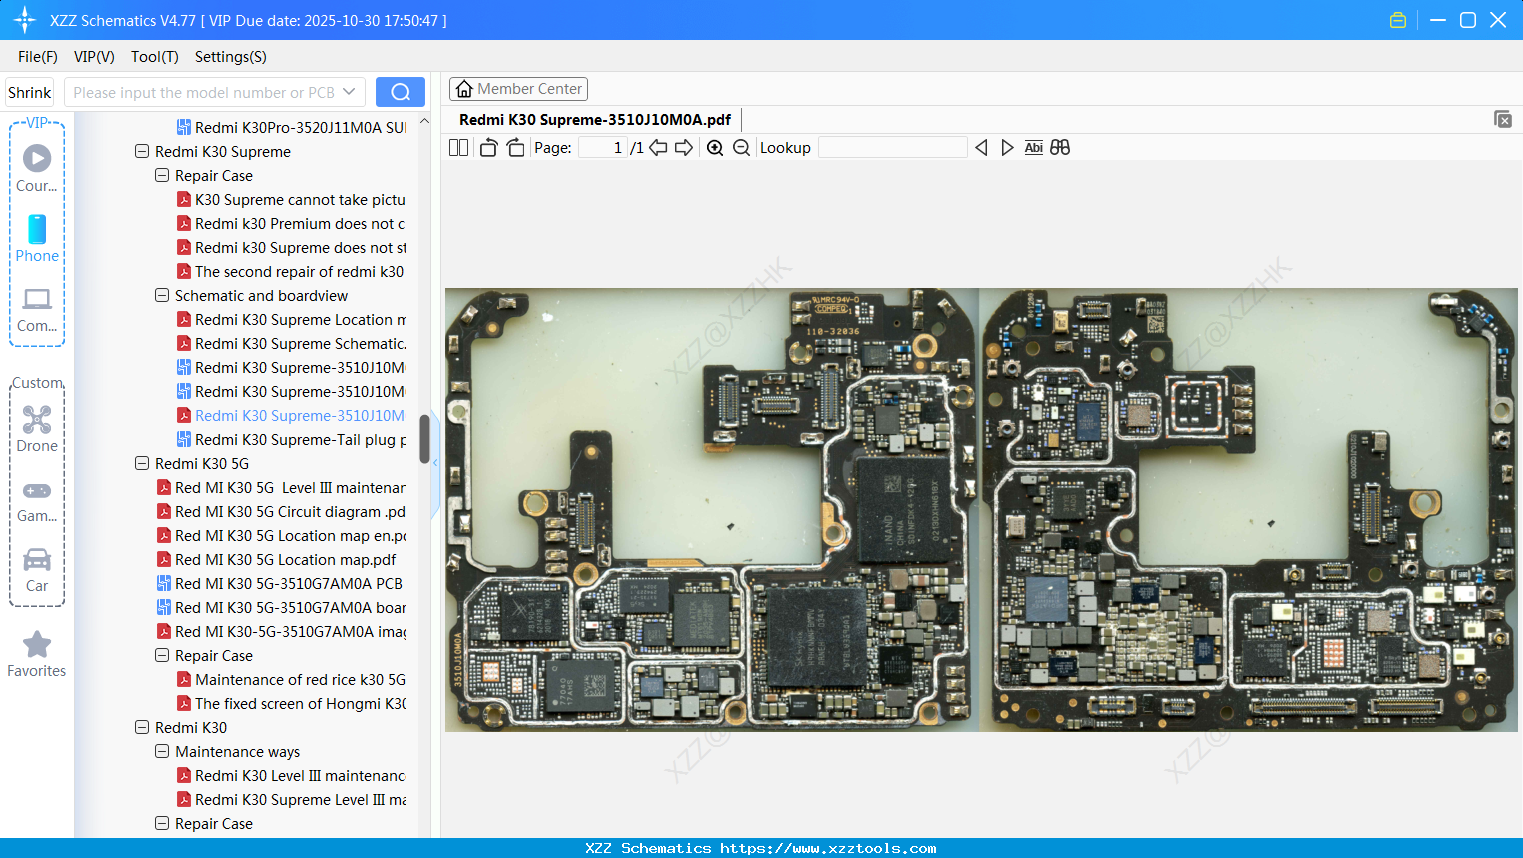Open the model number dropdown arrow

pyautogui.click(x=349, y=92)
